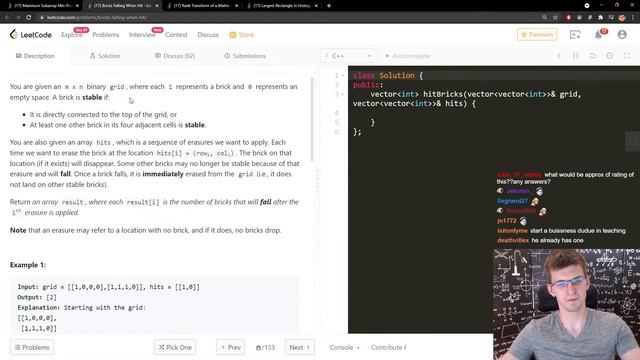Go back in browser history
Image resolution: width=640 pixels, height=360 pixels.
[x=7, y=17]
